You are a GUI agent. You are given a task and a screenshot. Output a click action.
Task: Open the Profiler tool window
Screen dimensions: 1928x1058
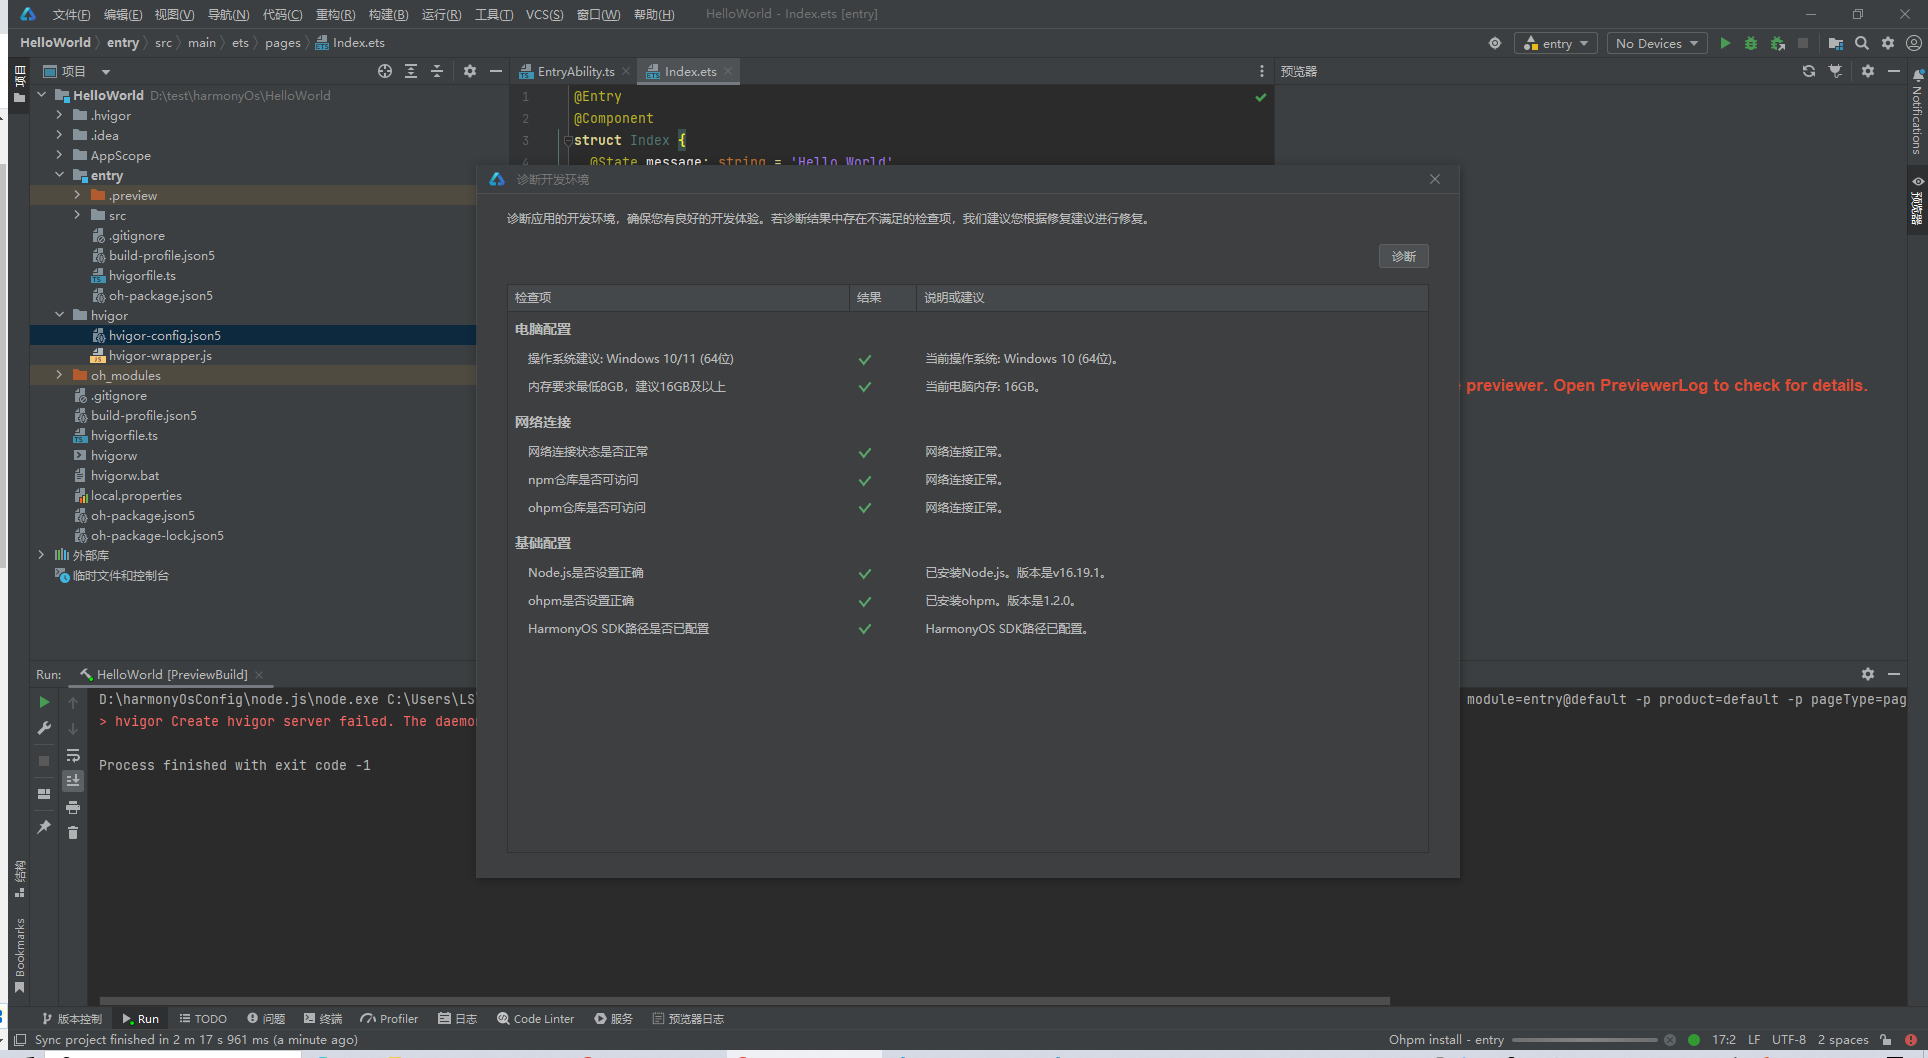click(x=390, y=1019)
